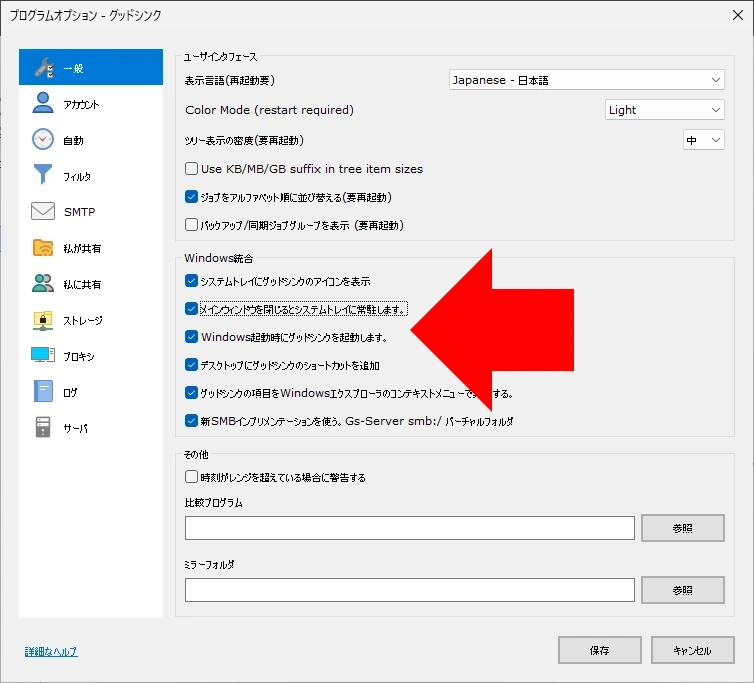Open the SMTP envelope icon

tap(43, 211)
